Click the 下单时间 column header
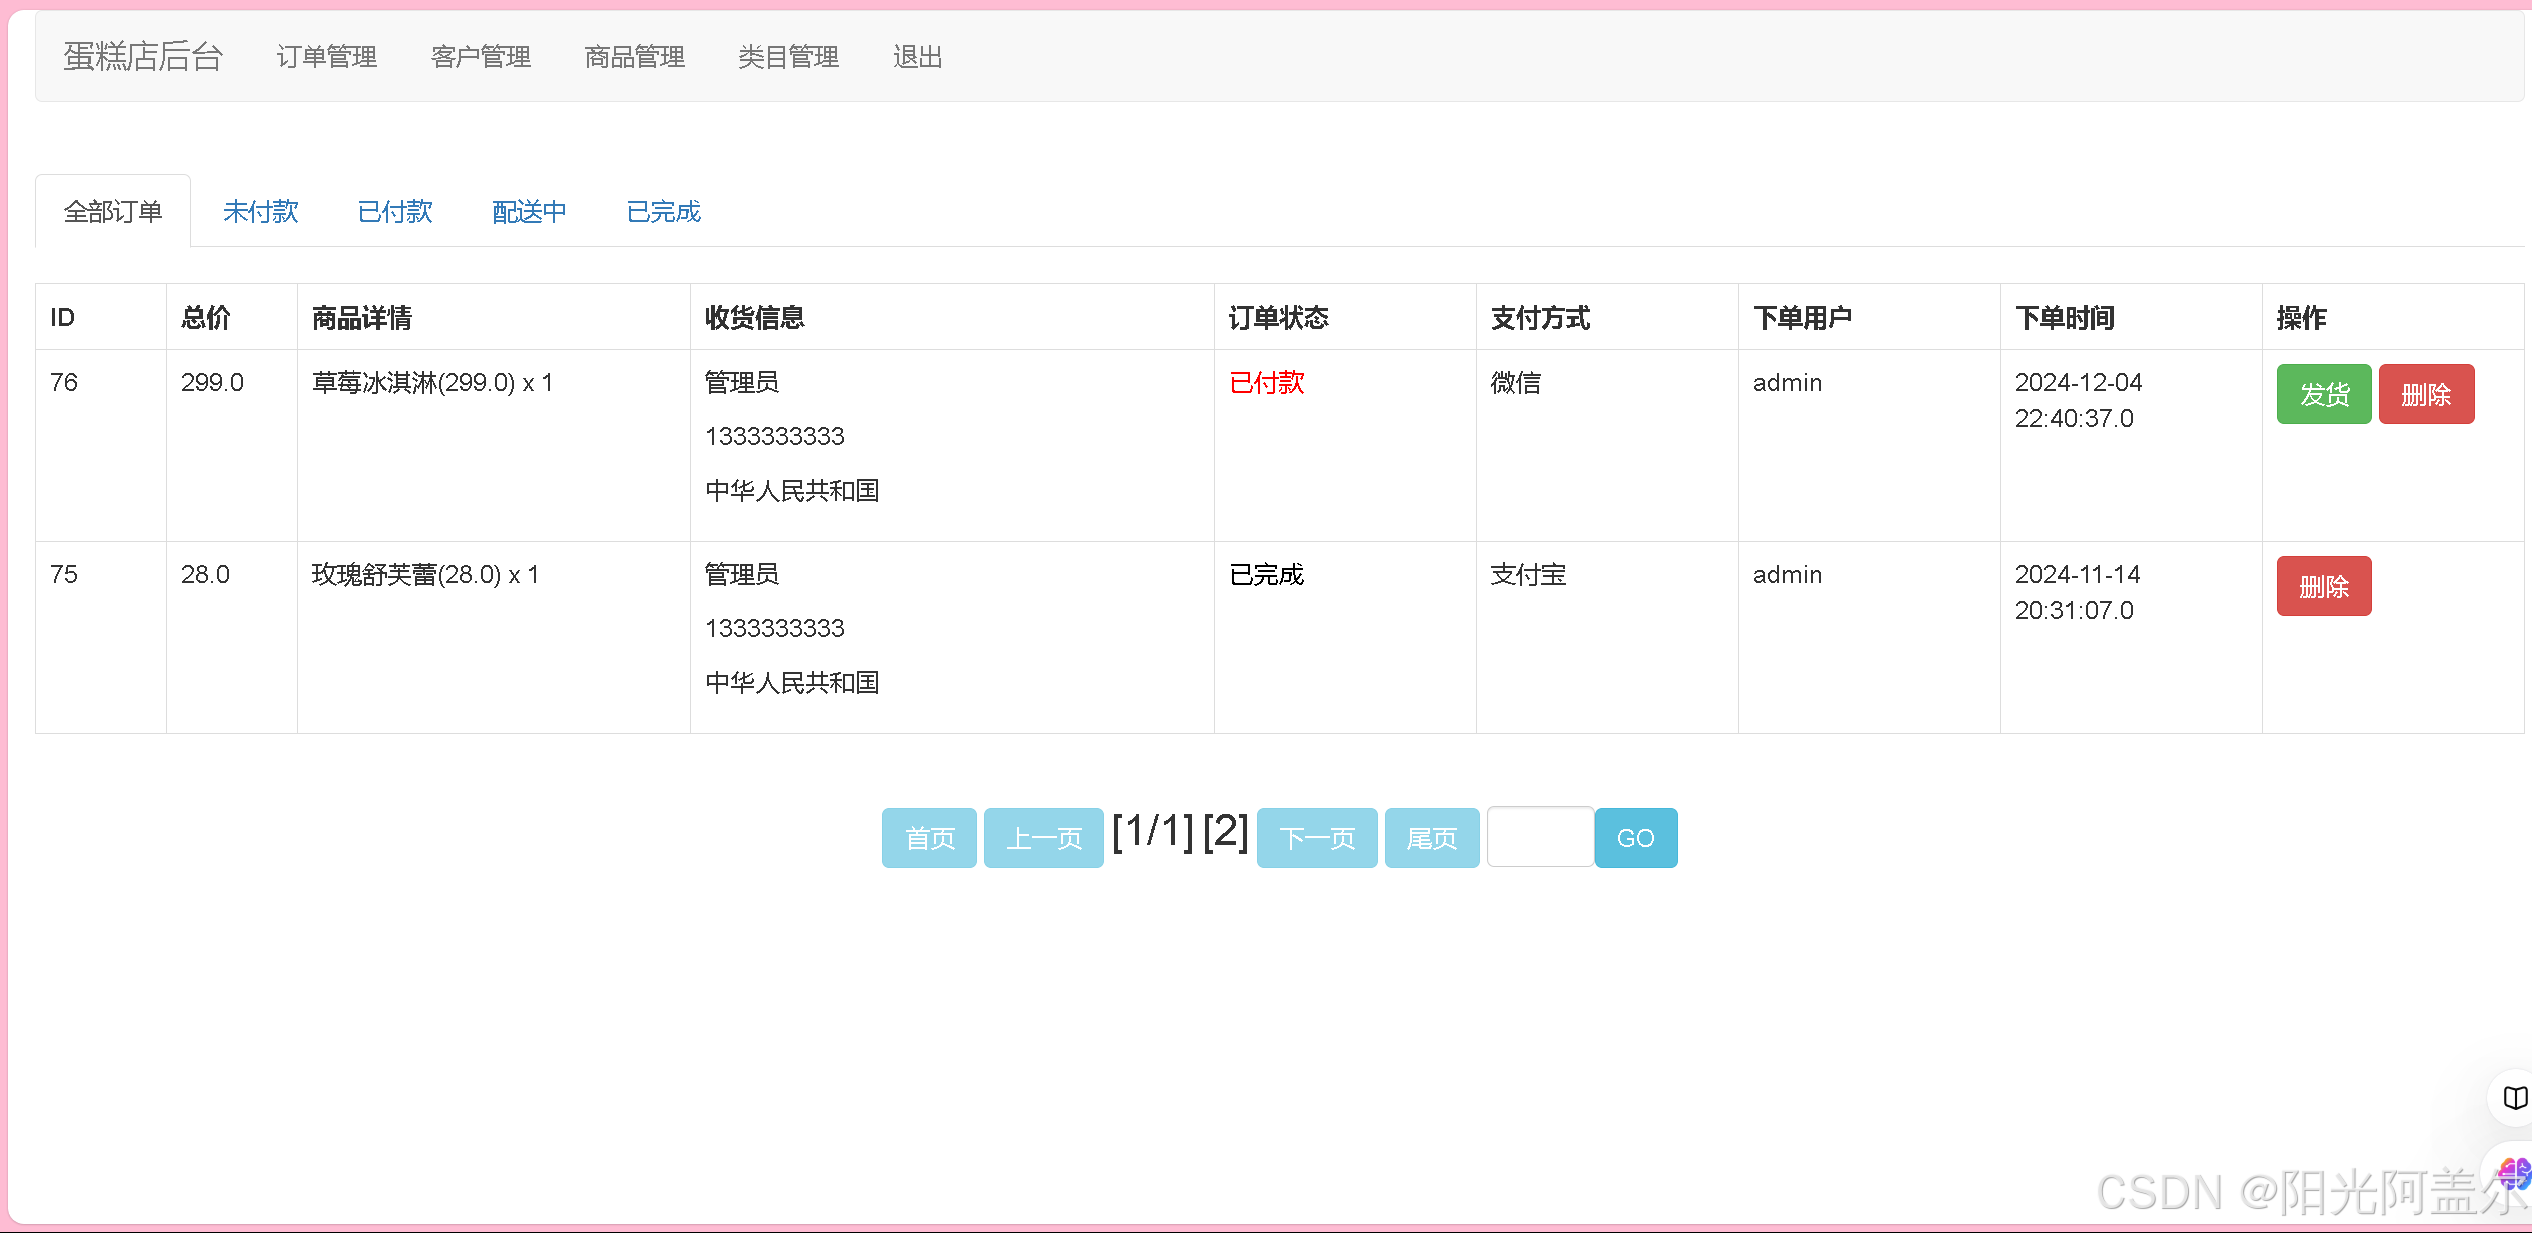2532x1233 pixels. 2065,317
